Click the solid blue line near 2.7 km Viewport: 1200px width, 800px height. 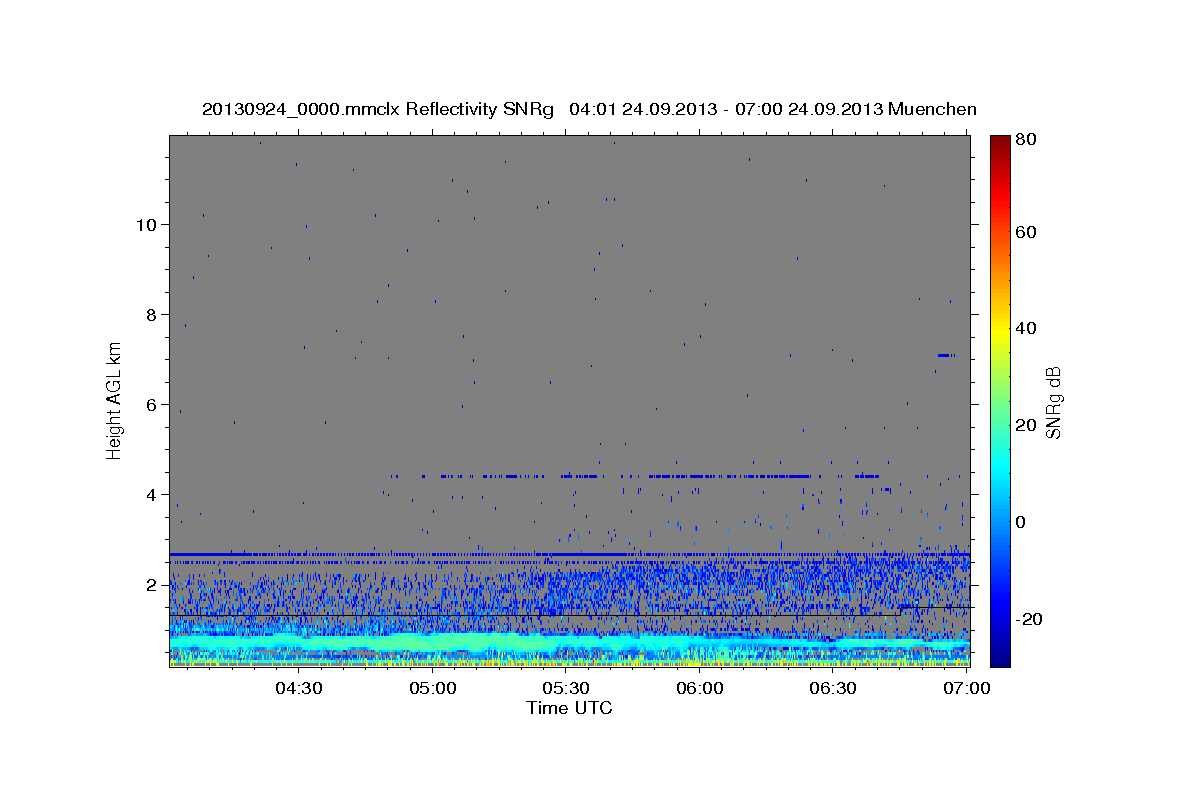pyautogui.click(x=569, y=553)
